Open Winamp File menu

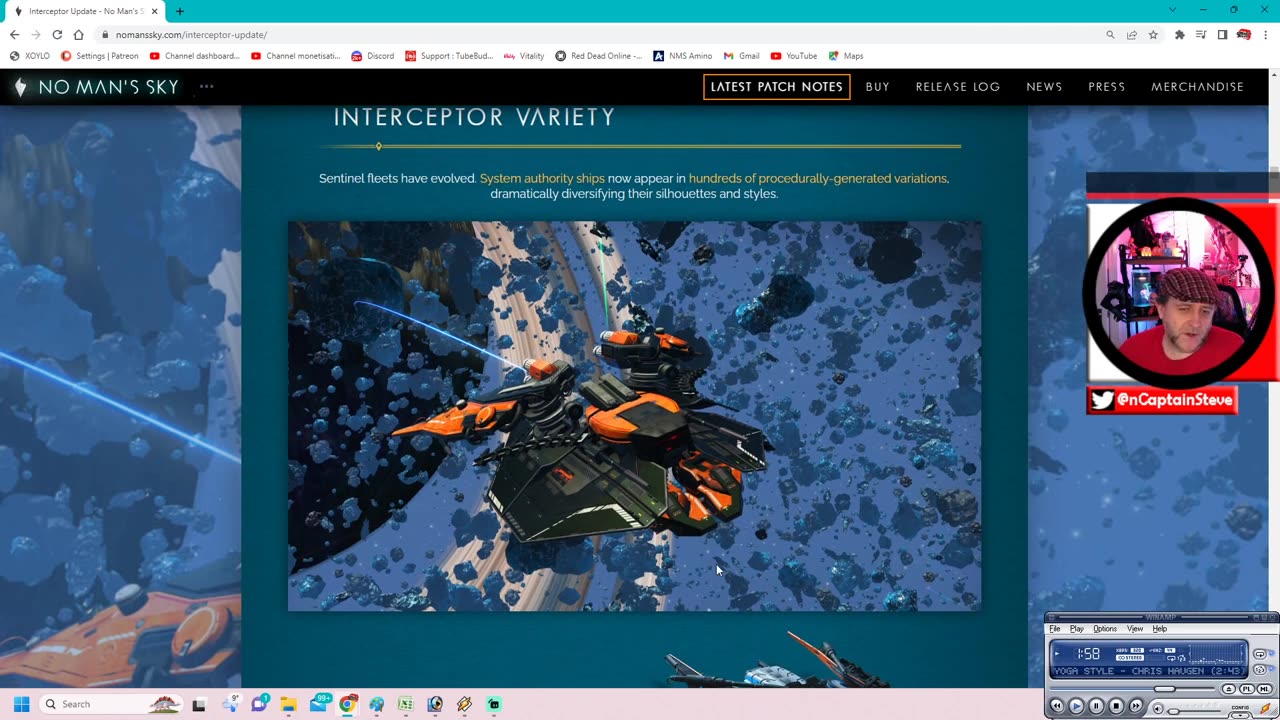tap(1055, 629)
